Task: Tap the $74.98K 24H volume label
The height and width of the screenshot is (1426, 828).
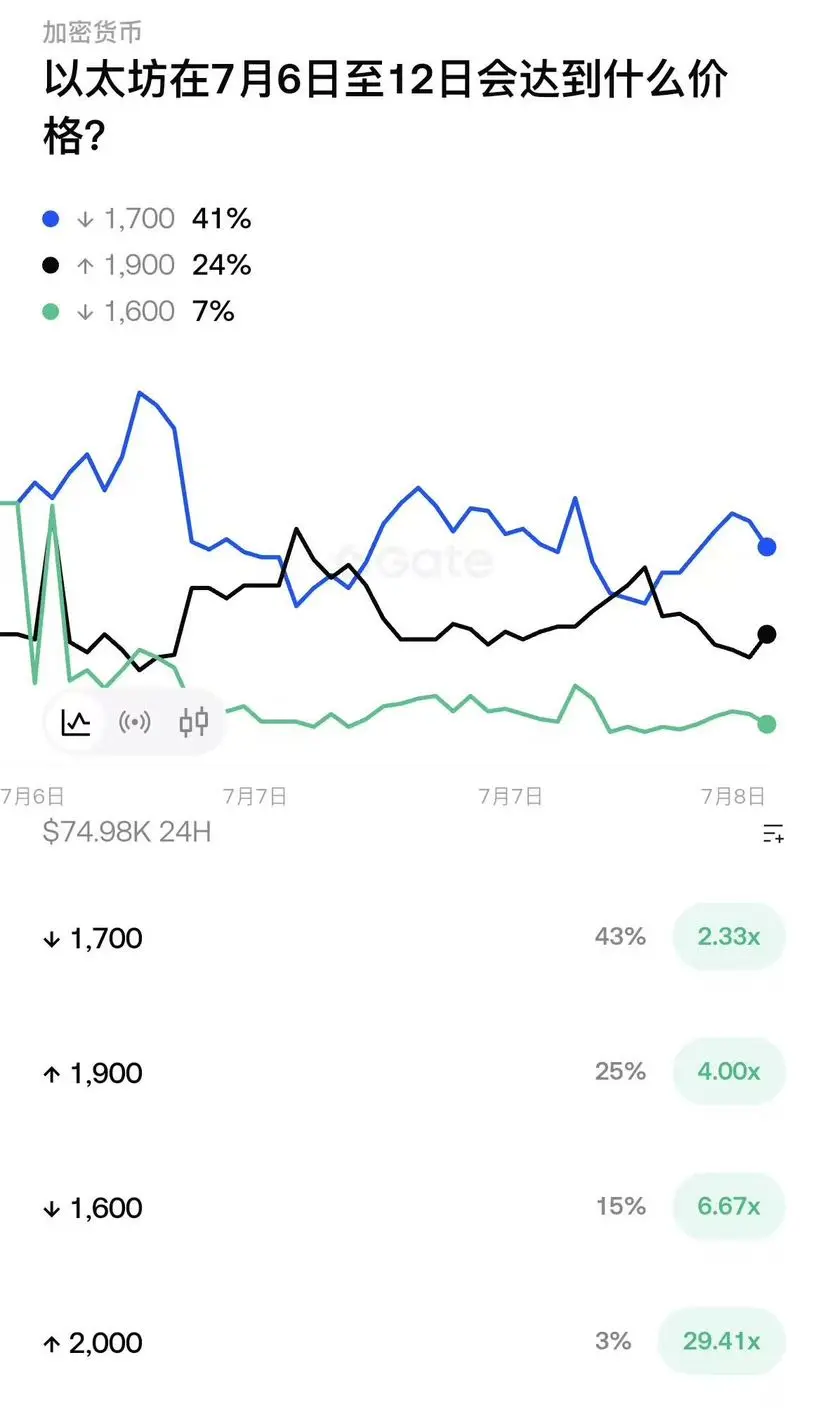Action: coord(127,831)
